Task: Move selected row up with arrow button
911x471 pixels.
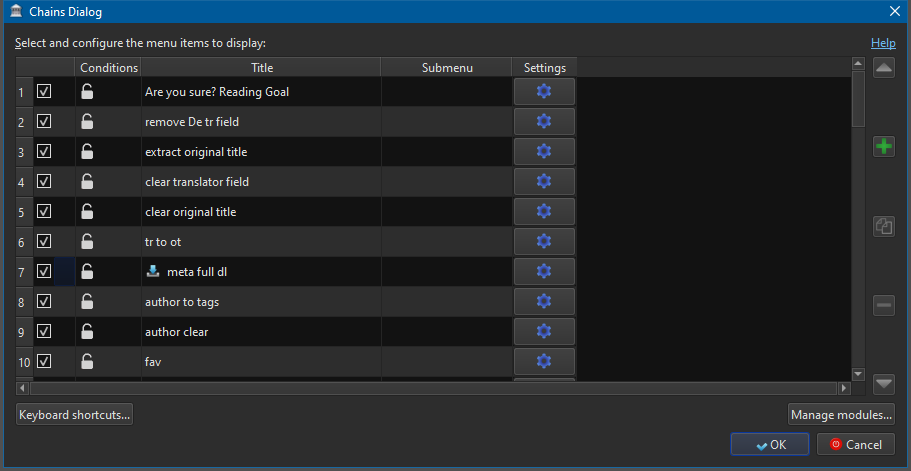Action: click(x=884, y=67)
